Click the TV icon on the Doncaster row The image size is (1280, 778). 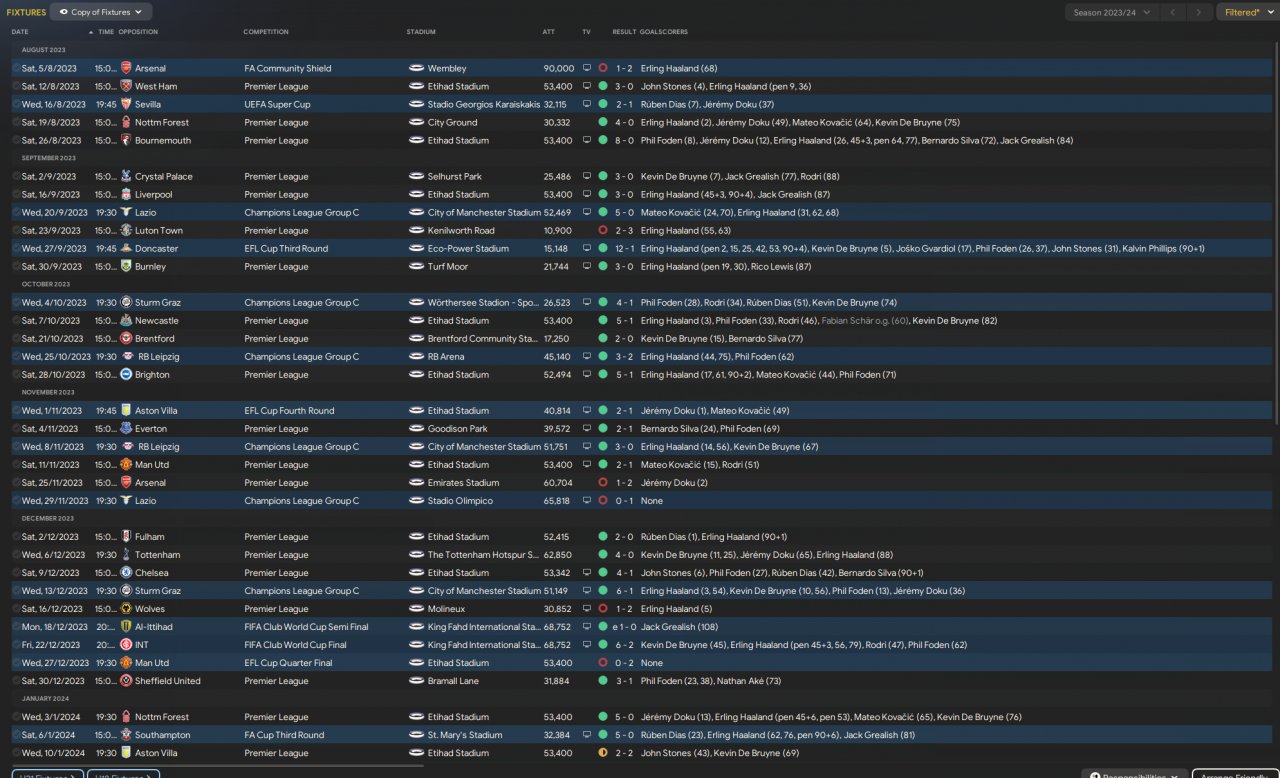click(587, 248)
